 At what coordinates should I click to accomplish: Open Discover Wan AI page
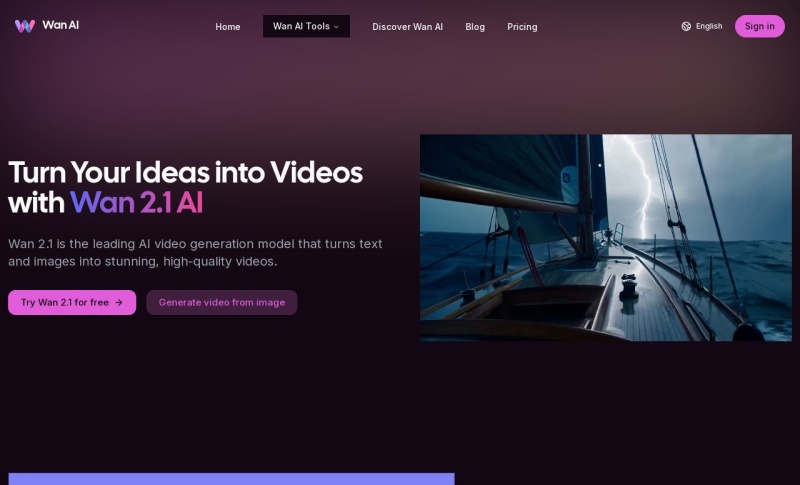click(x=407, y=27)
